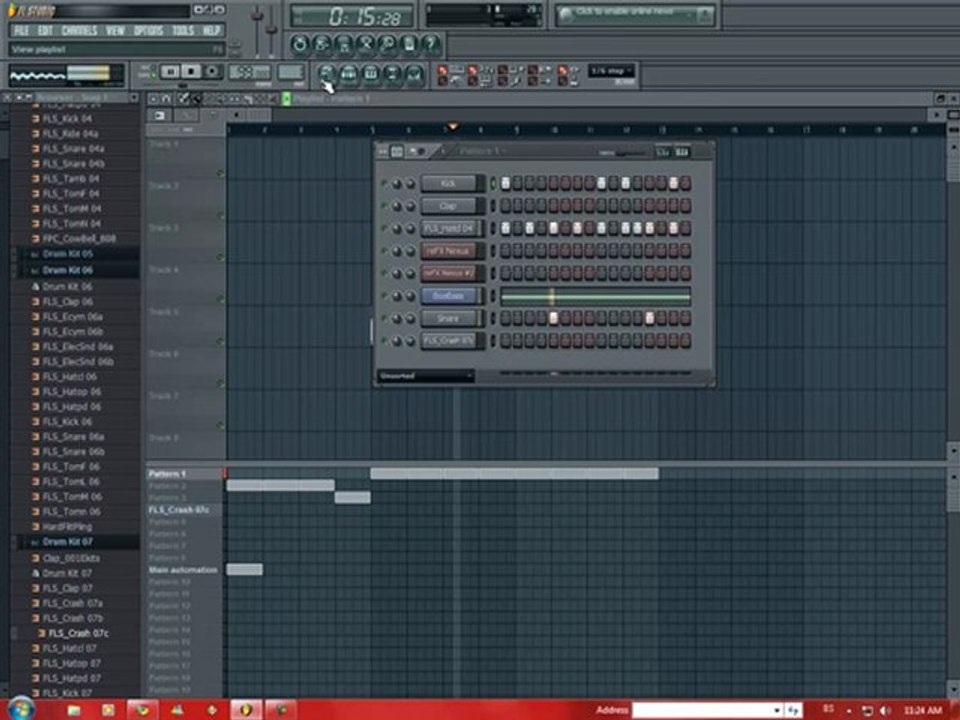Viewport: 960px width, 720px height.
Task: Click the Windows Start button
Action: click(21, 709)
